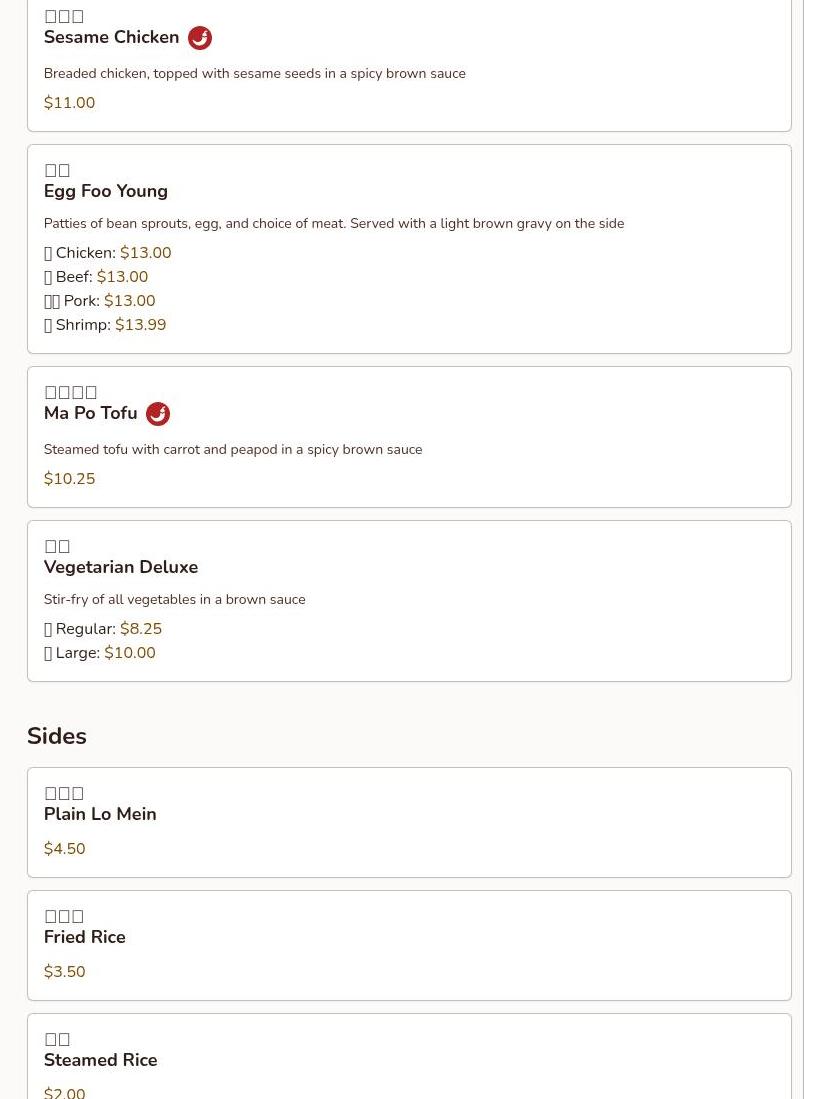Click the spicy pepper icon beside Ma Po Tofu
Image resolution: width=824 pixels, height=1099 pixels.
click(x=158, y=414)
